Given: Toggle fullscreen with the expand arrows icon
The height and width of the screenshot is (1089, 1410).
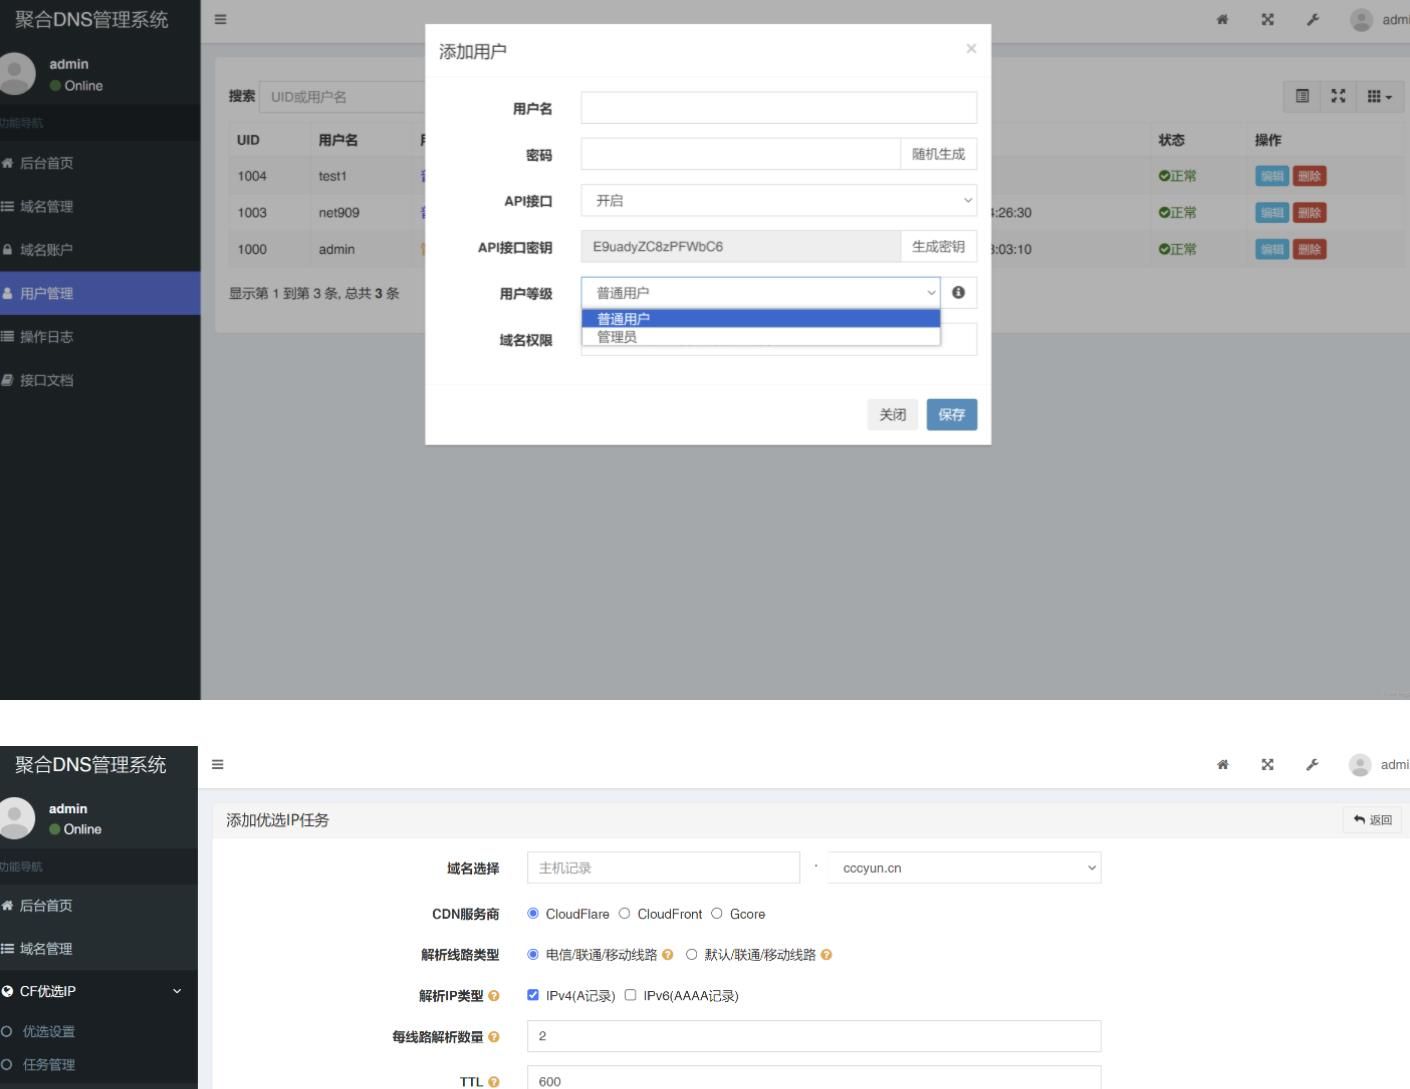Looking at the screenshot, I should click(1267, 19).
